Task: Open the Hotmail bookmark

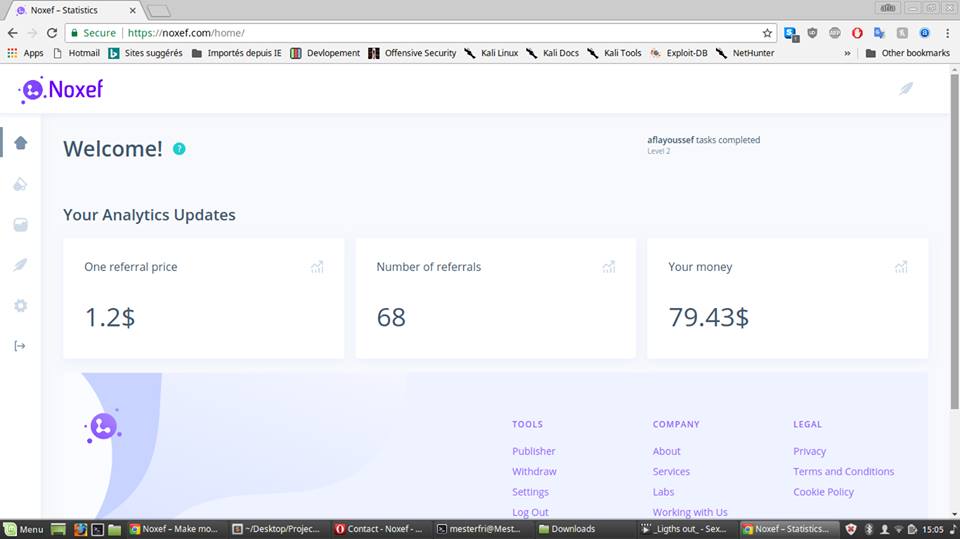Action: point(77,53)
